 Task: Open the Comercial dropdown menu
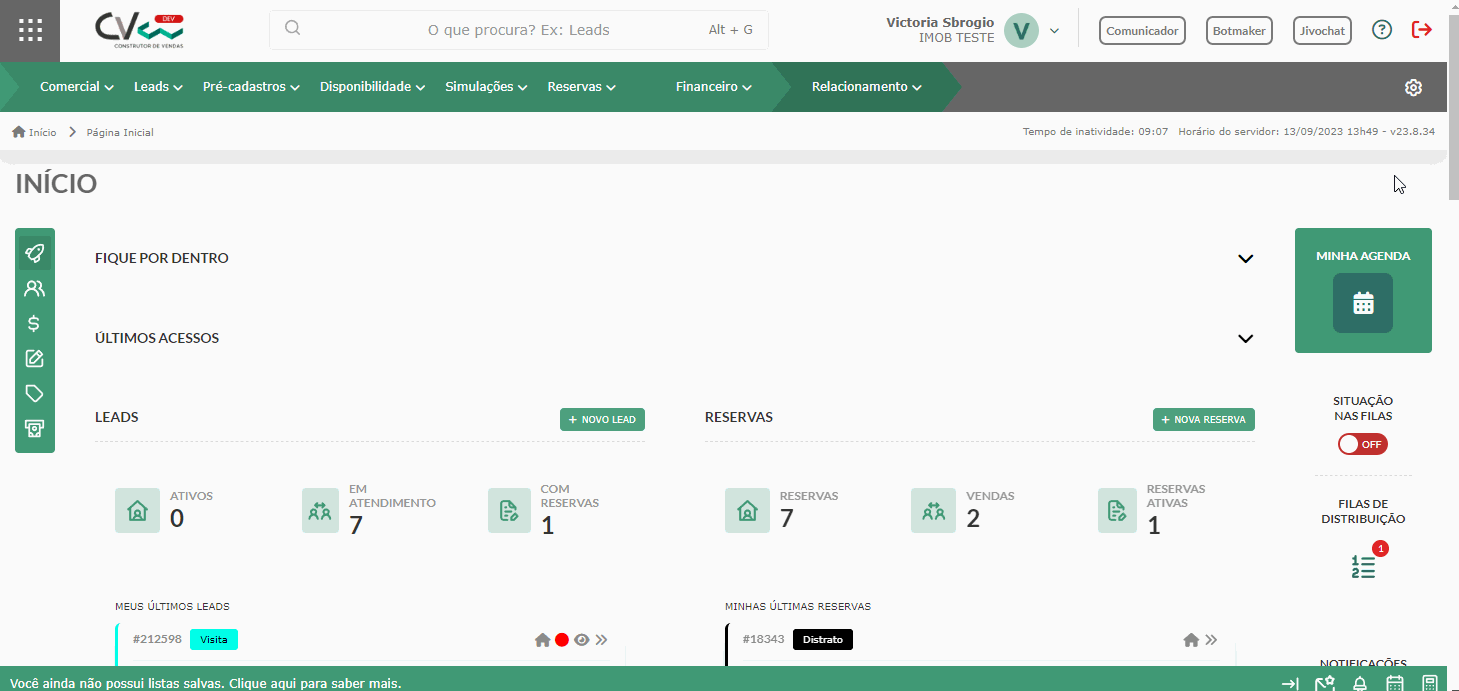click(x=77, y=87)
